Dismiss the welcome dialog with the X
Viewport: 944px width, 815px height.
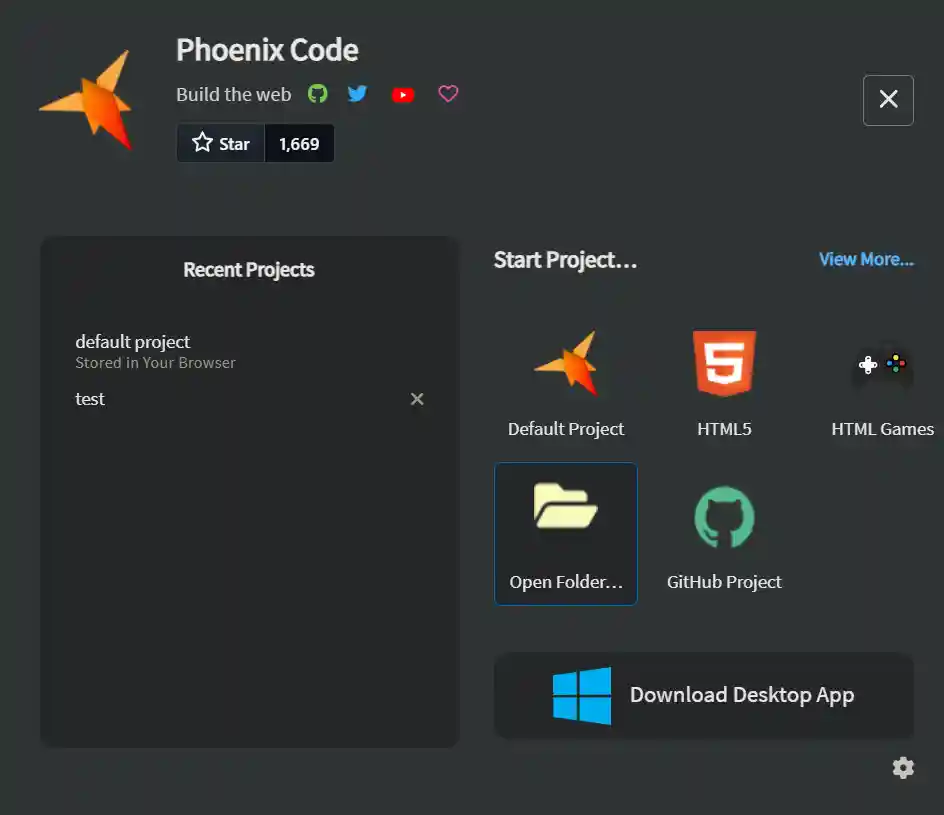888,100
